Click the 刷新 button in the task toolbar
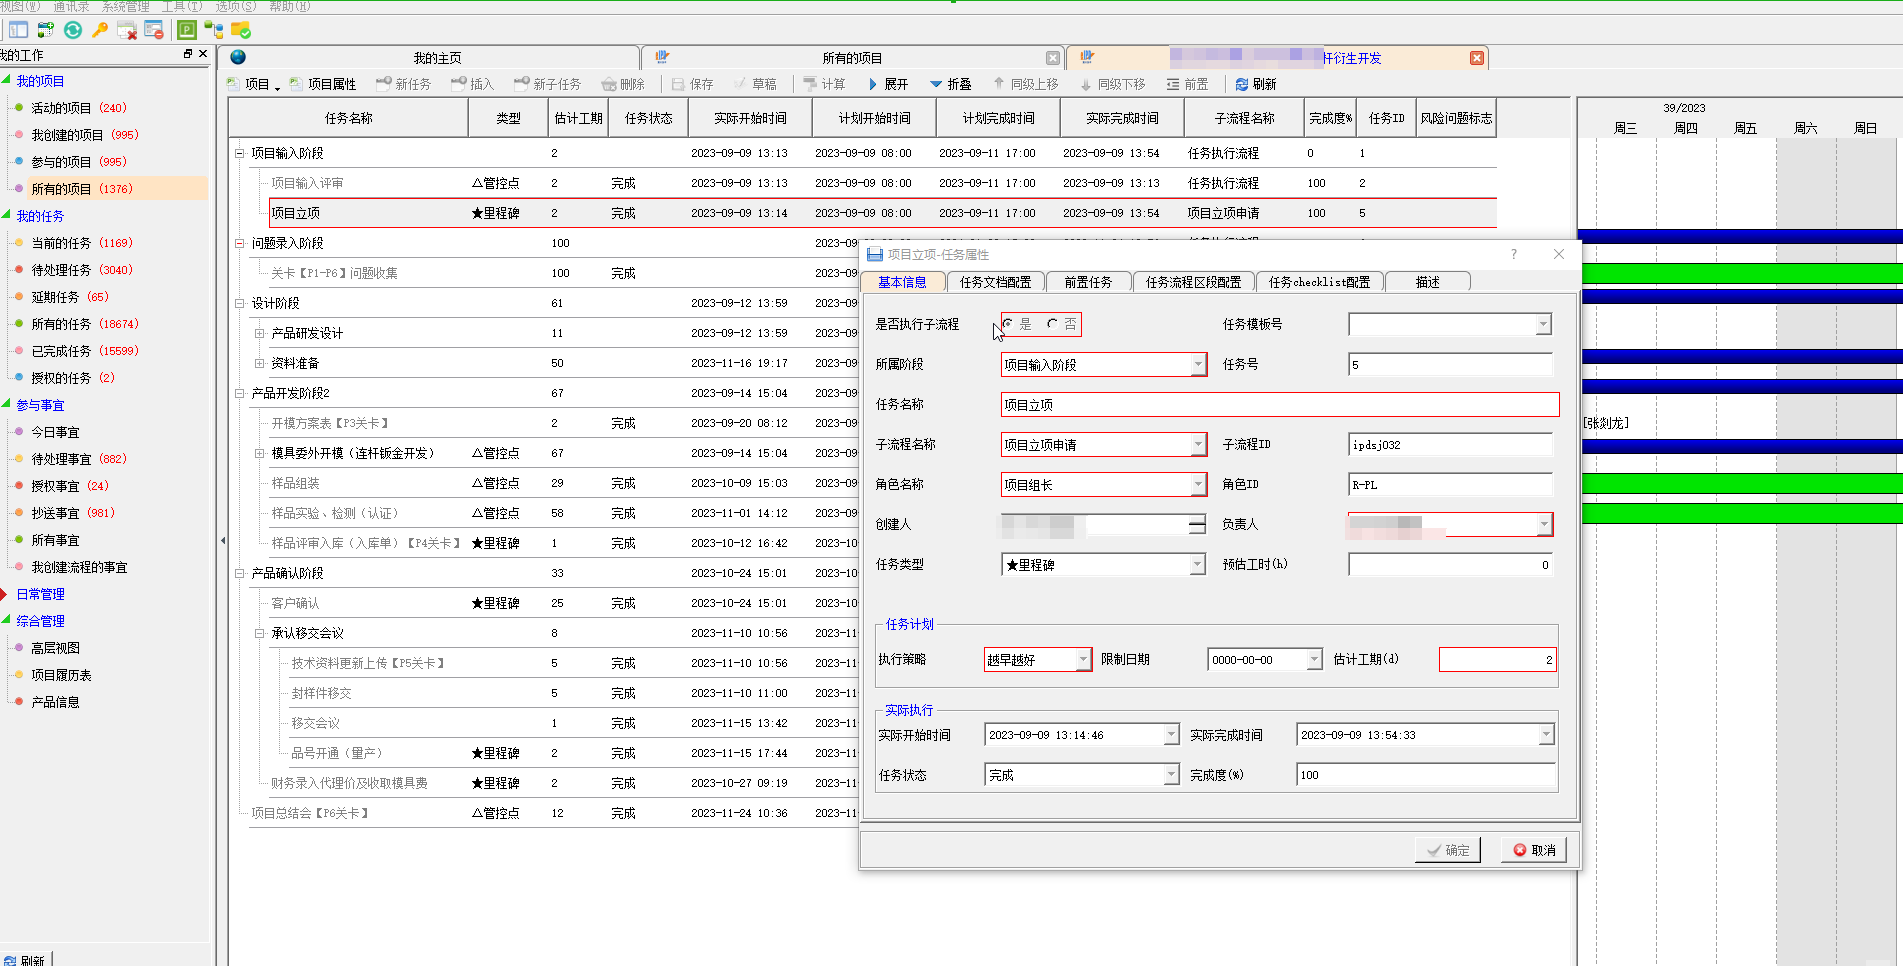Viewport: 1903px width, 966px height. (1256, 84)
